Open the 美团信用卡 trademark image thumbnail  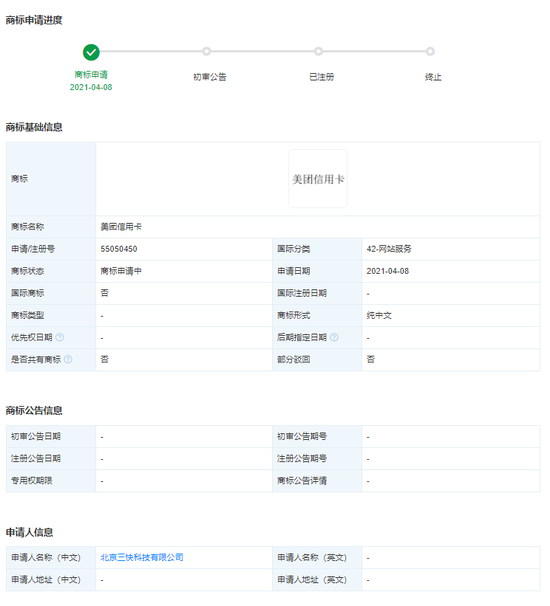[x=318, y=179]
